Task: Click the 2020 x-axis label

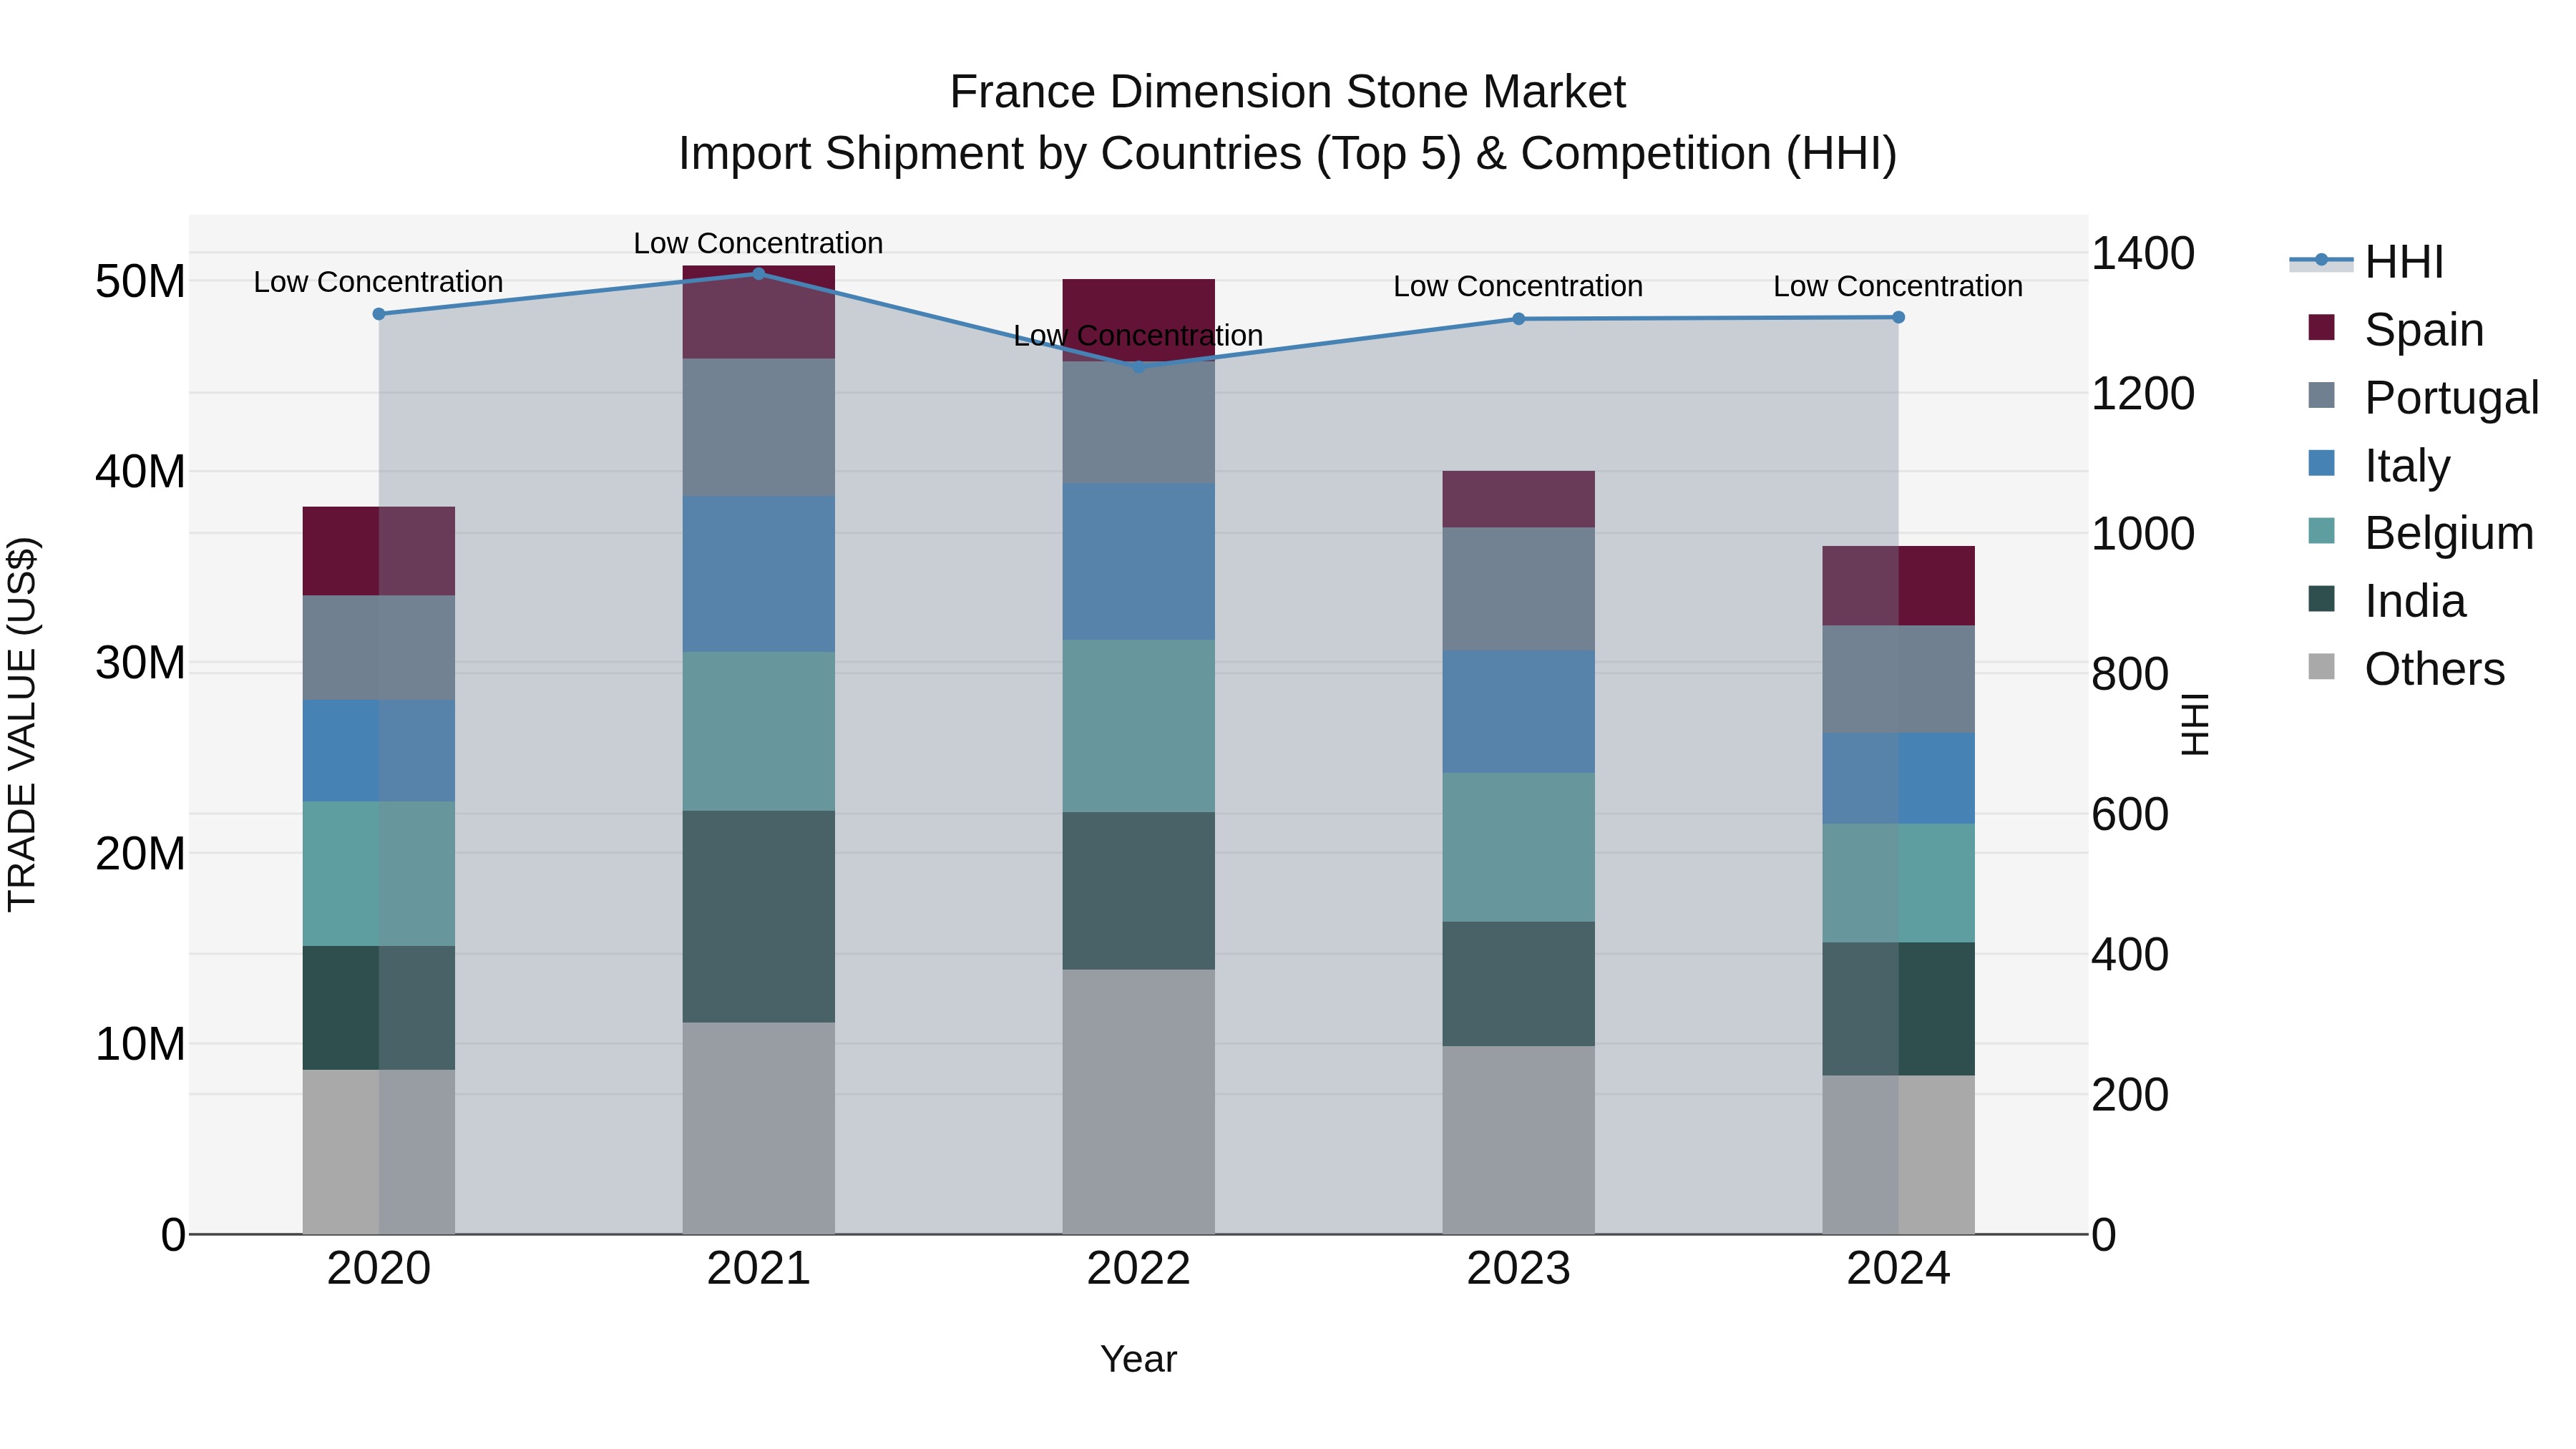Action: (379, 1269)
